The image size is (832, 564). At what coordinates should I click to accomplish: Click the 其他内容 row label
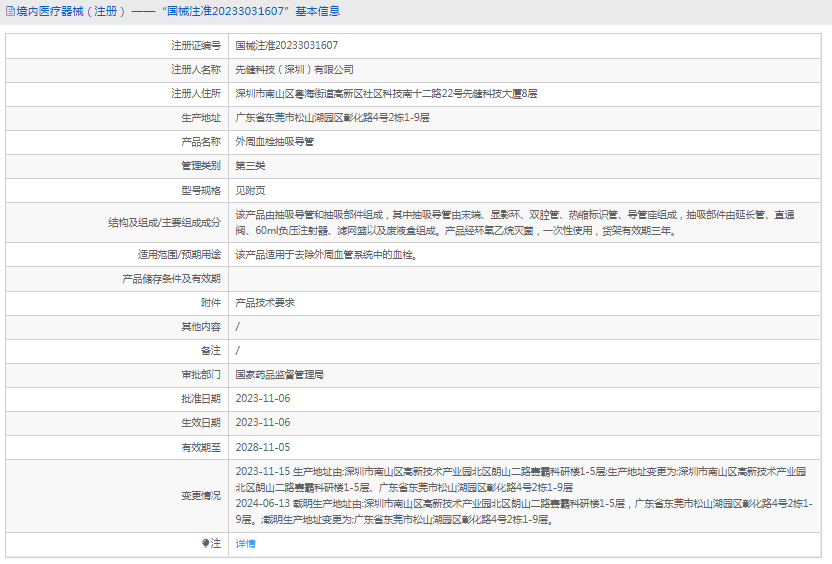(201, 327)
